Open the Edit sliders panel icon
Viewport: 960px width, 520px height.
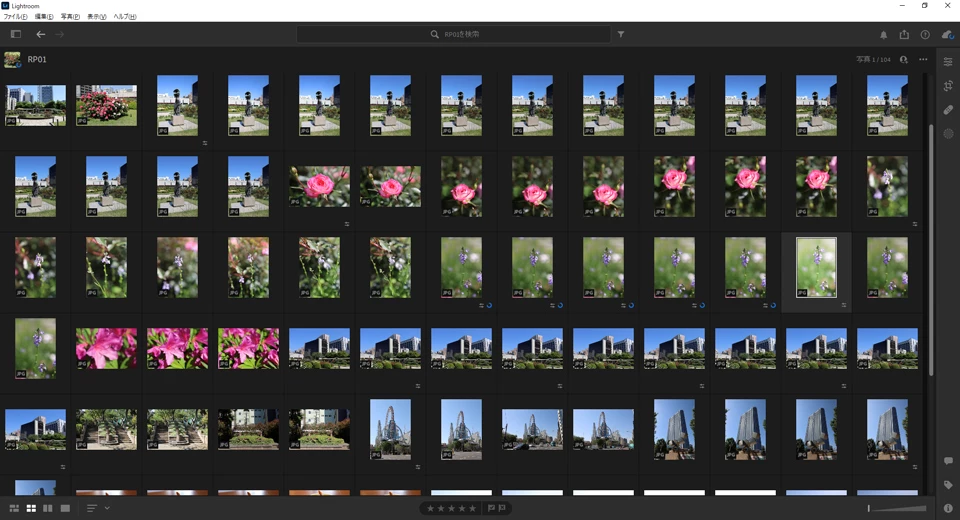tap(948, 62)
